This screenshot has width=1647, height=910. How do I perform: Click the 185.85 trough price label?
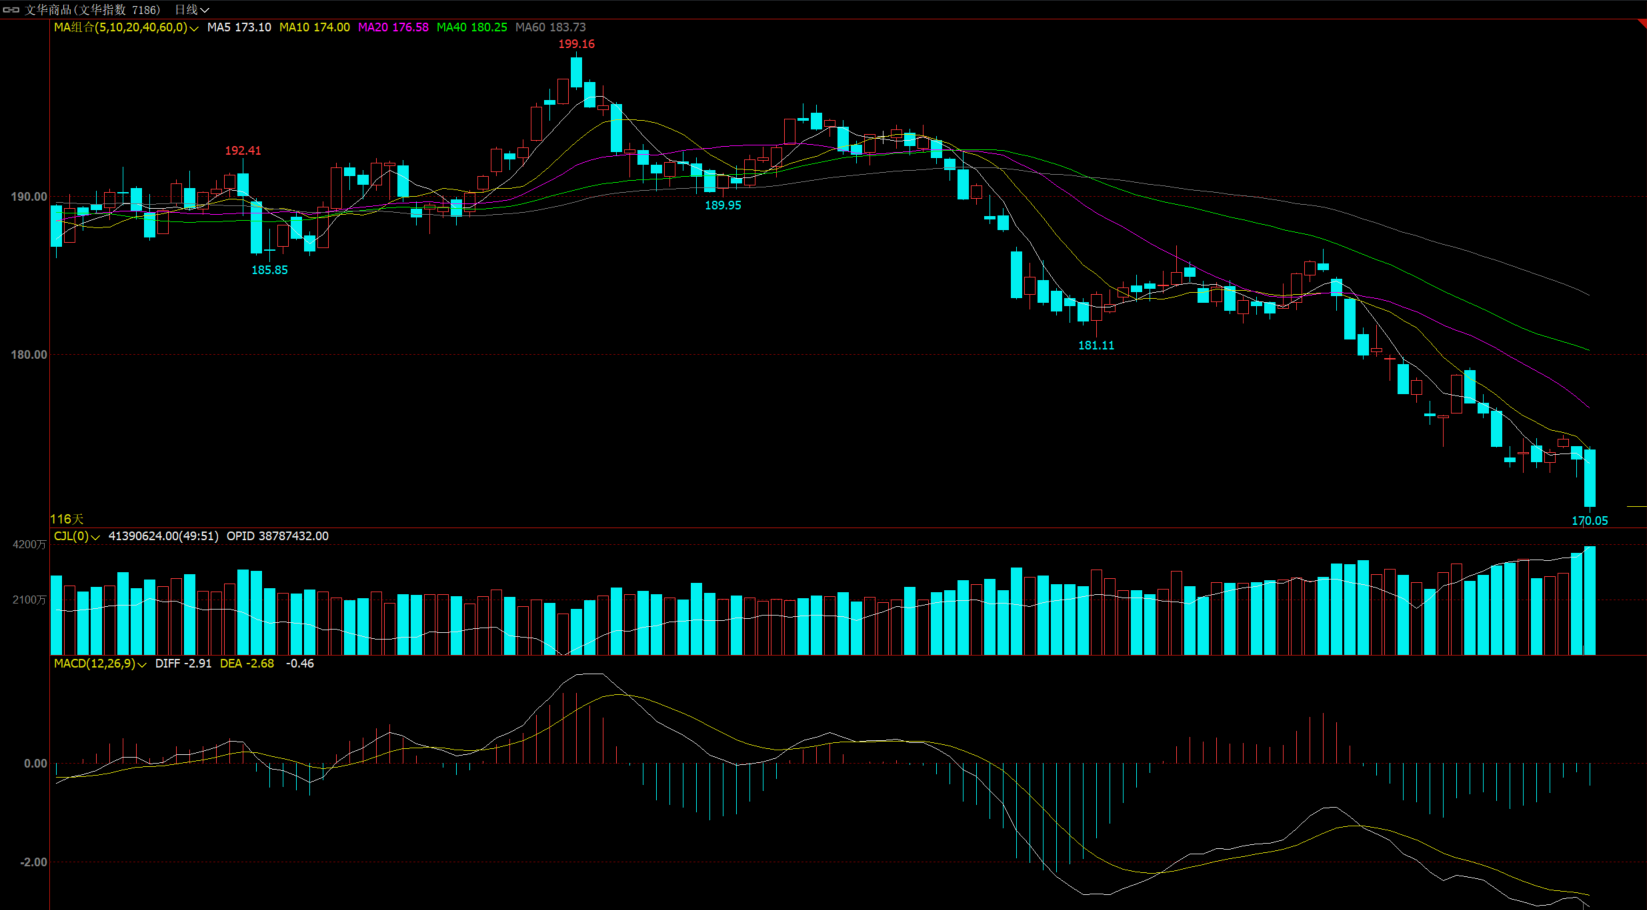pyautogui.click(x=269, y=270)
